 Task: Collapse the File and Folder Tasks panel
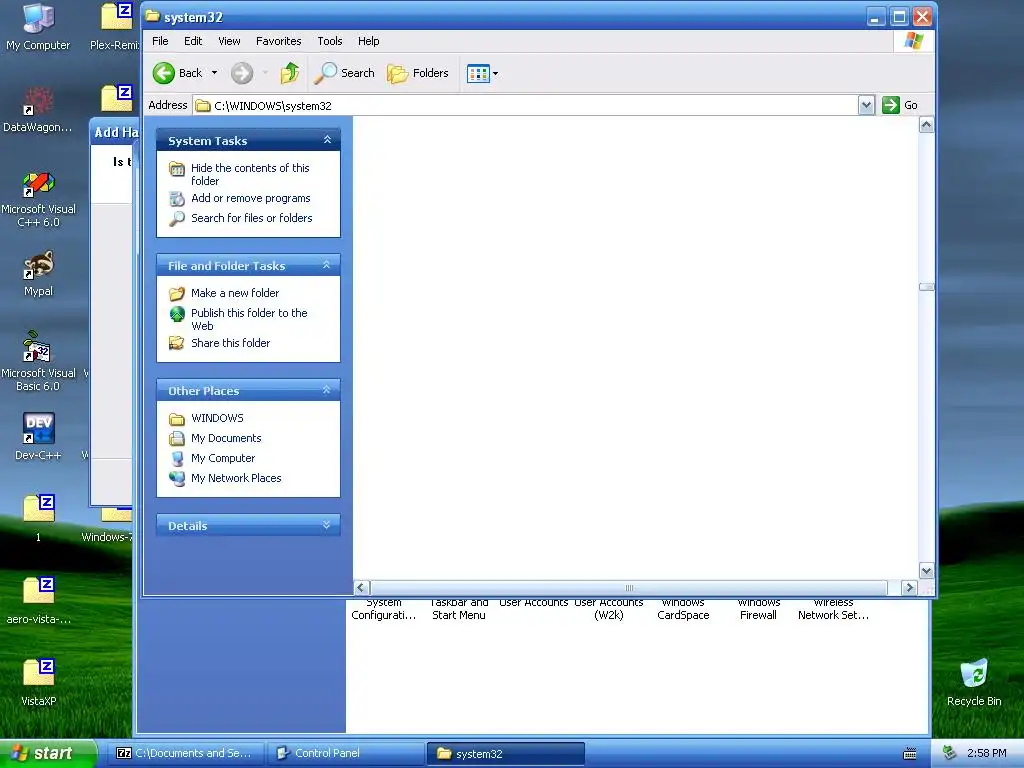click(327, 264)
